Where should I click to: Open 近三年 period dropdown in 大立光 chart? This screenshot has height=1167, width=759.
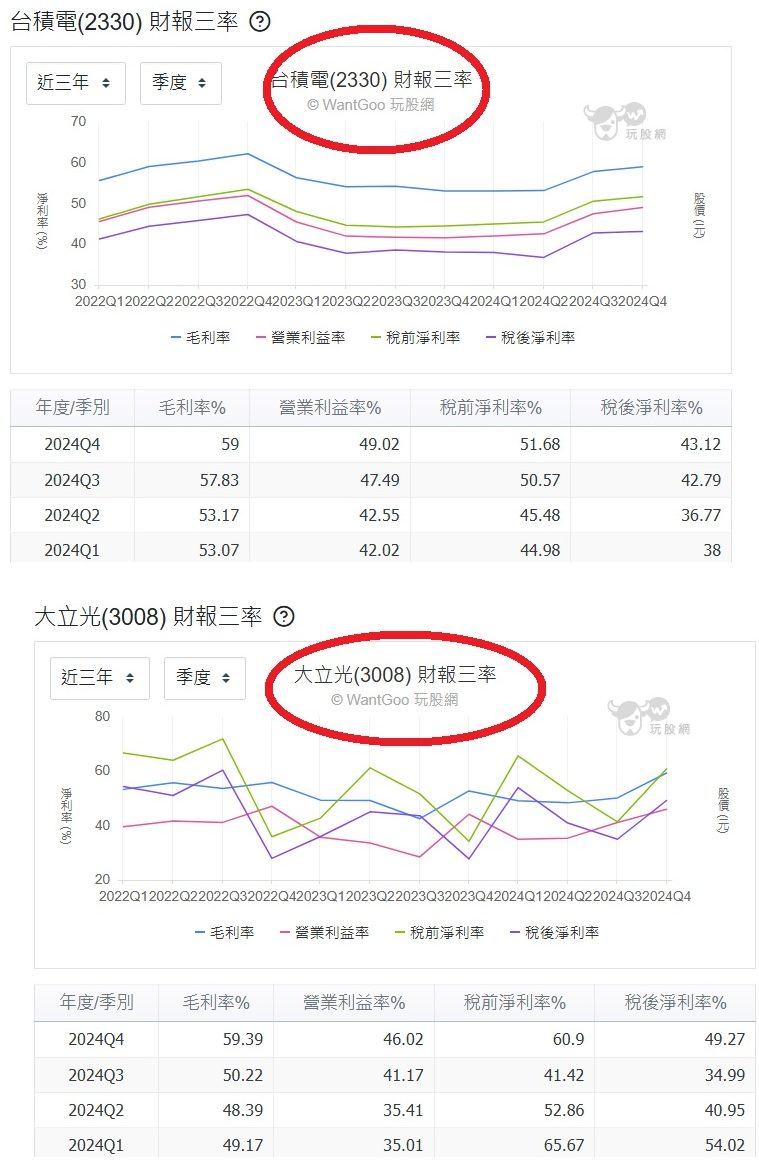tap(100, 677)
